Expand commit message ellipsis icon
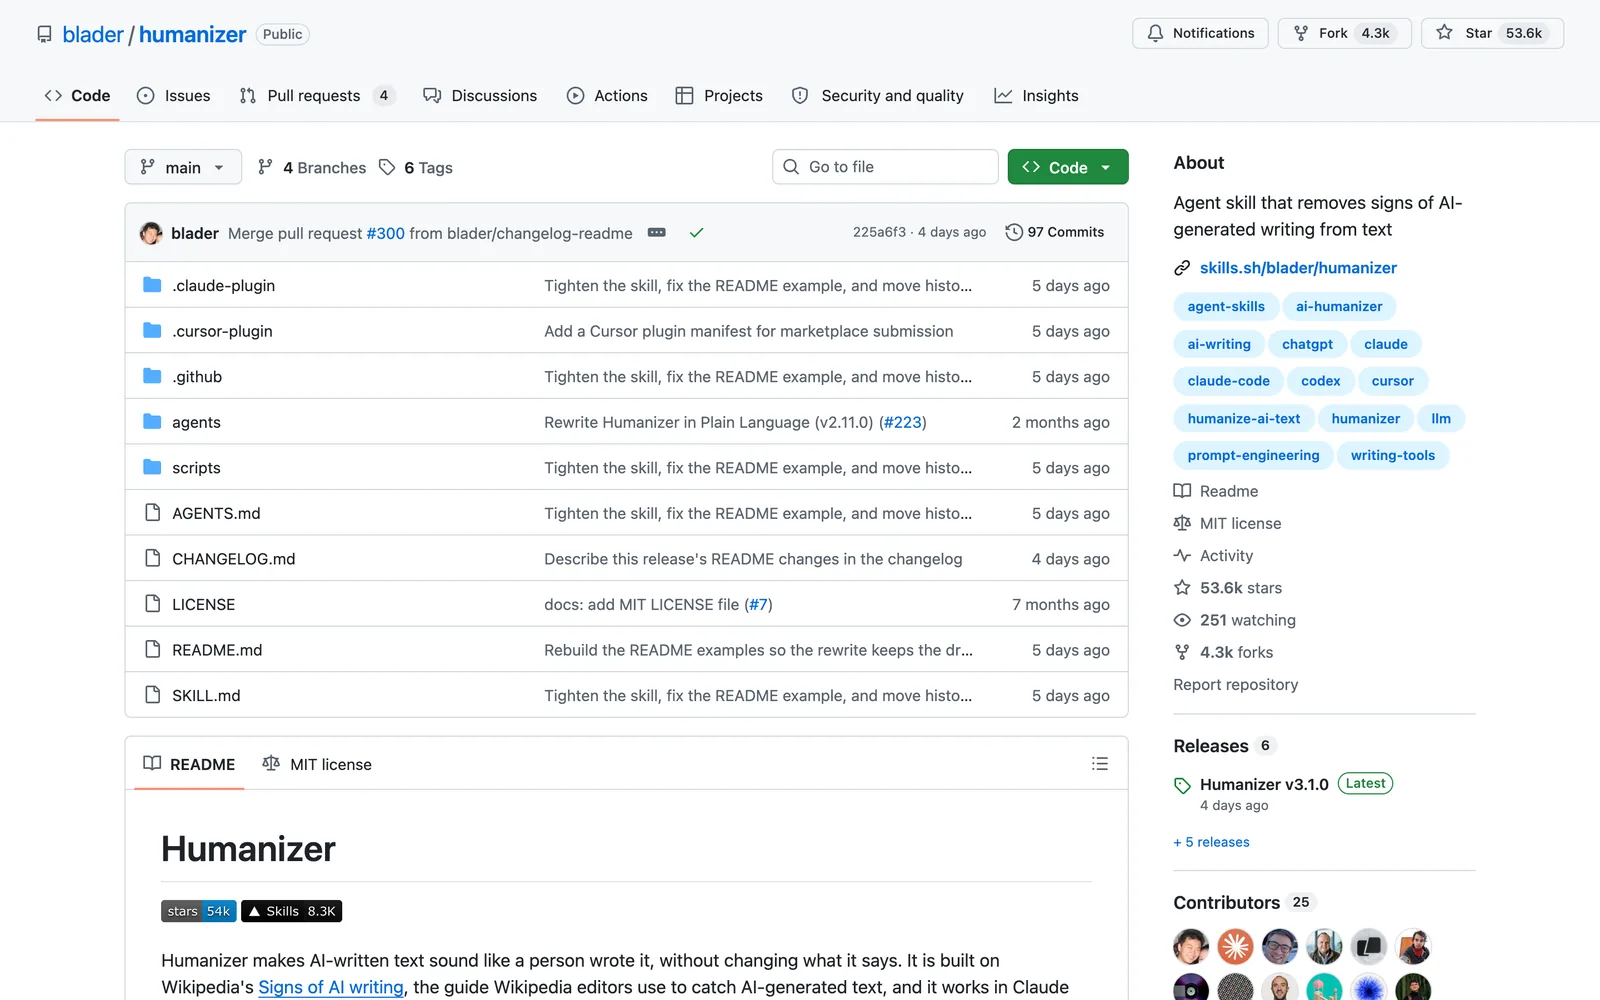The height and width of the screenshot is (1000, 1600). (x=657, y=233)
